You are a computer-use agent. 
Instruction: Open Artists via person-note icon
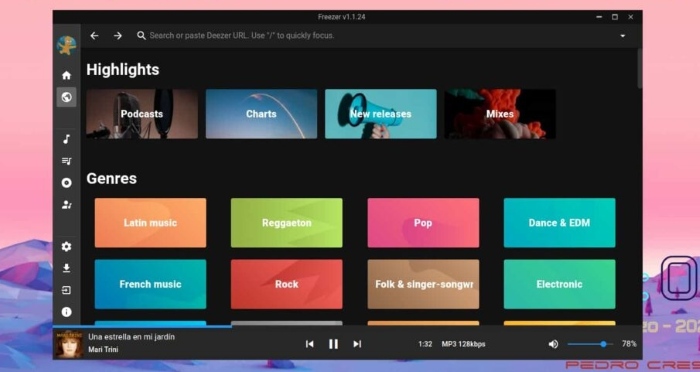pos(67,205)
